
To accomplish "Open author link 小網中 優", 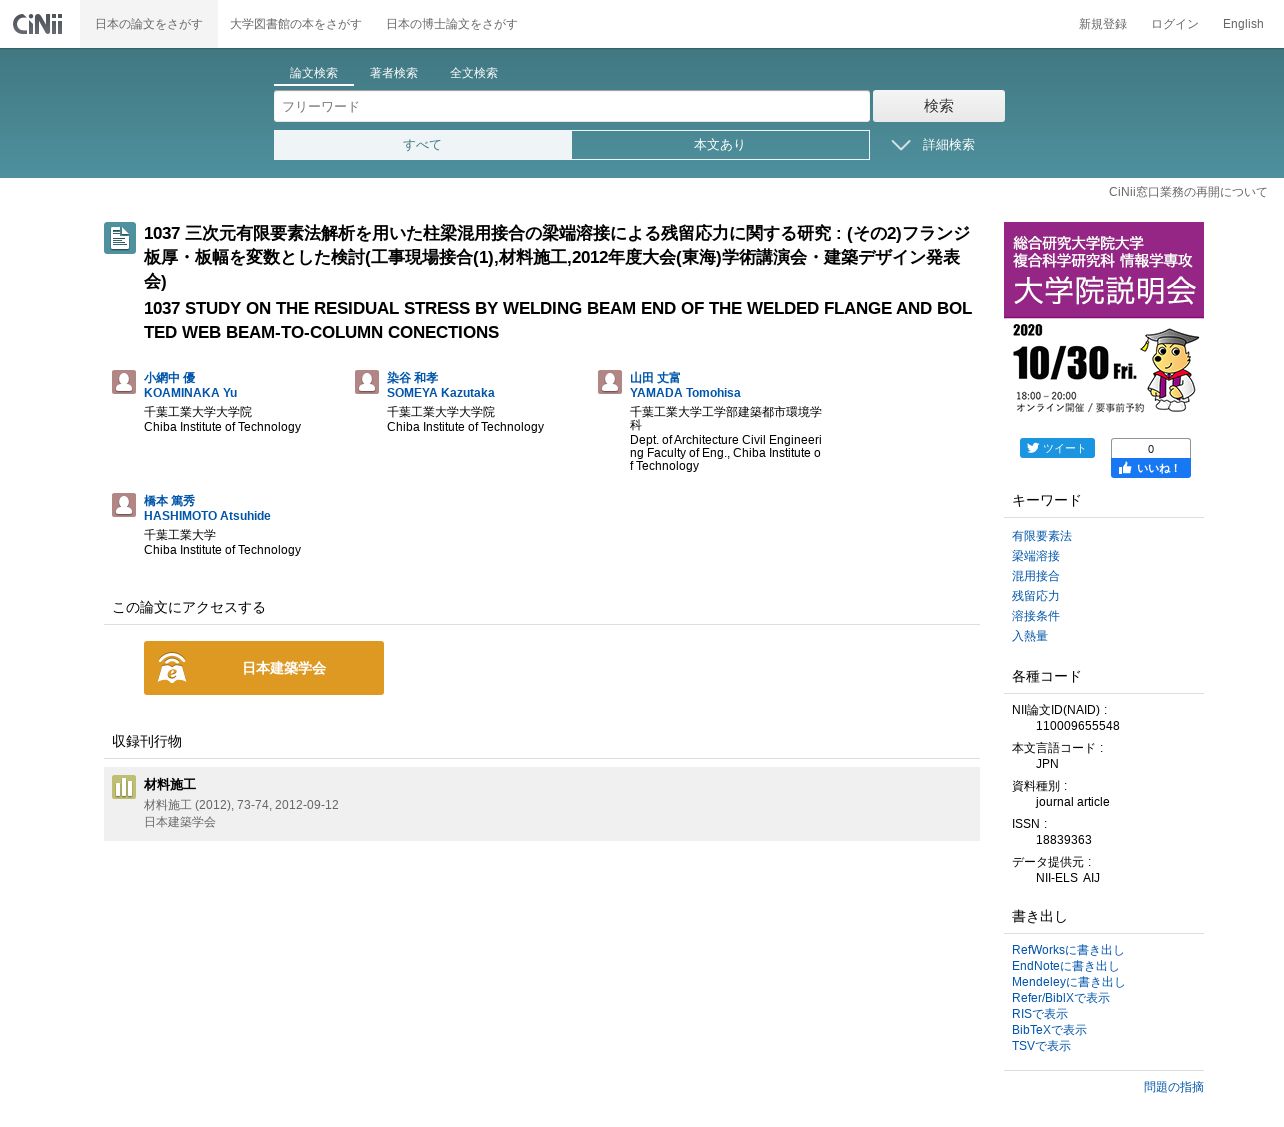I will [170, 378].
